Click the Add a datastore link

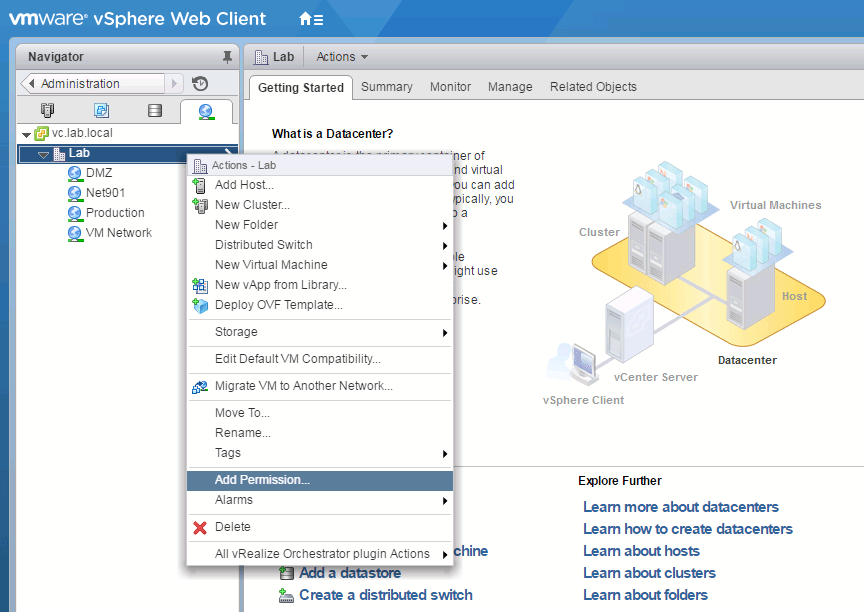[349, 572]
